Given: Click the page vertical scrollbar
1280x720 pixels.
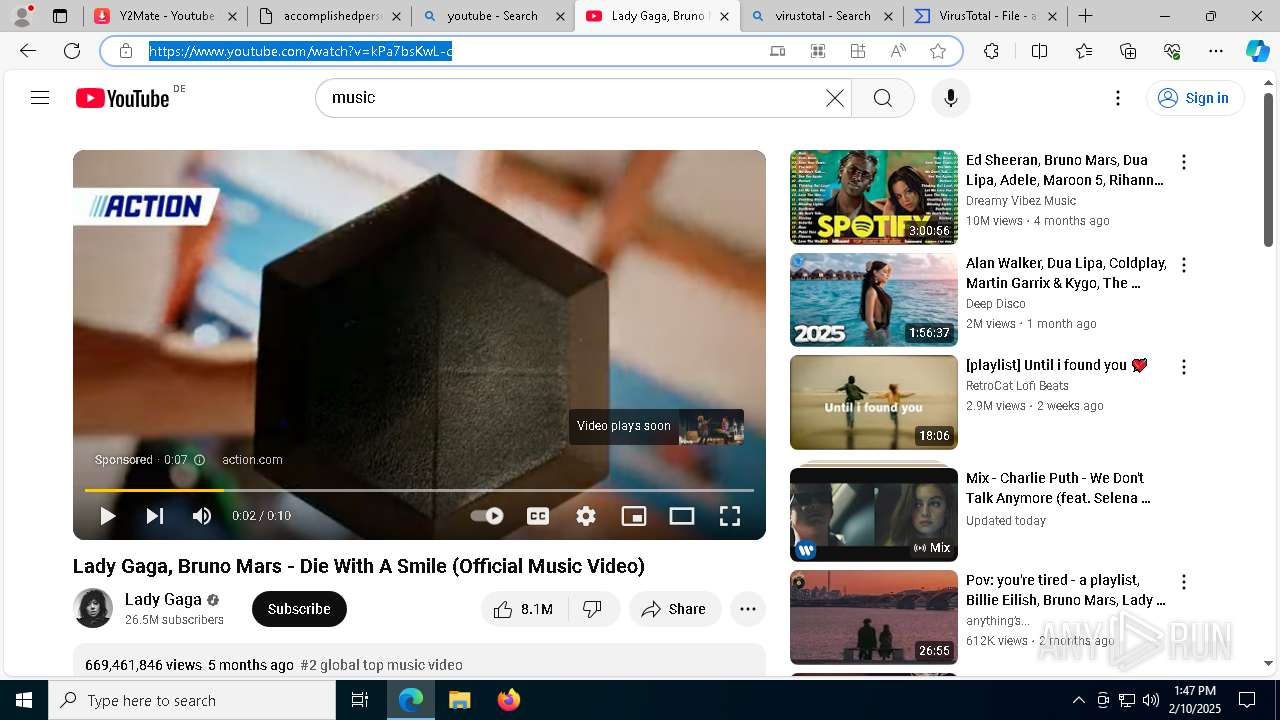Looking at the screenshot, I should tap(1268, 170).
